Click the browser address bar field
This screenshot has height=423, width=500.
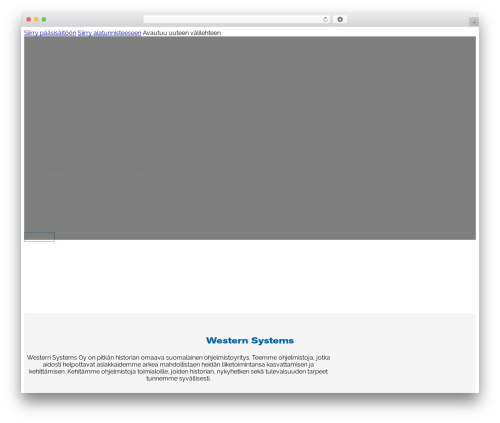(x=237, y=19)
